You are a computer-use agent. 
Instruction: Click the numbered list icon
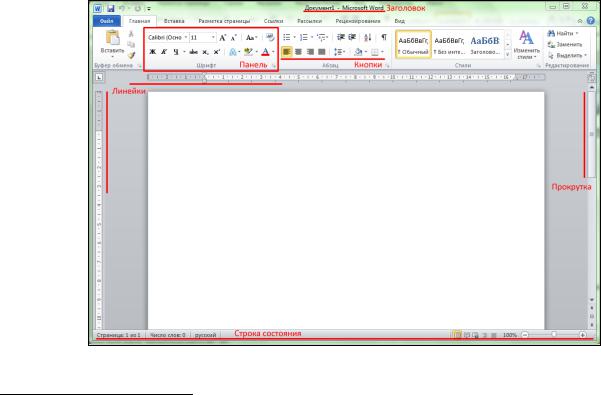(304, 37)
